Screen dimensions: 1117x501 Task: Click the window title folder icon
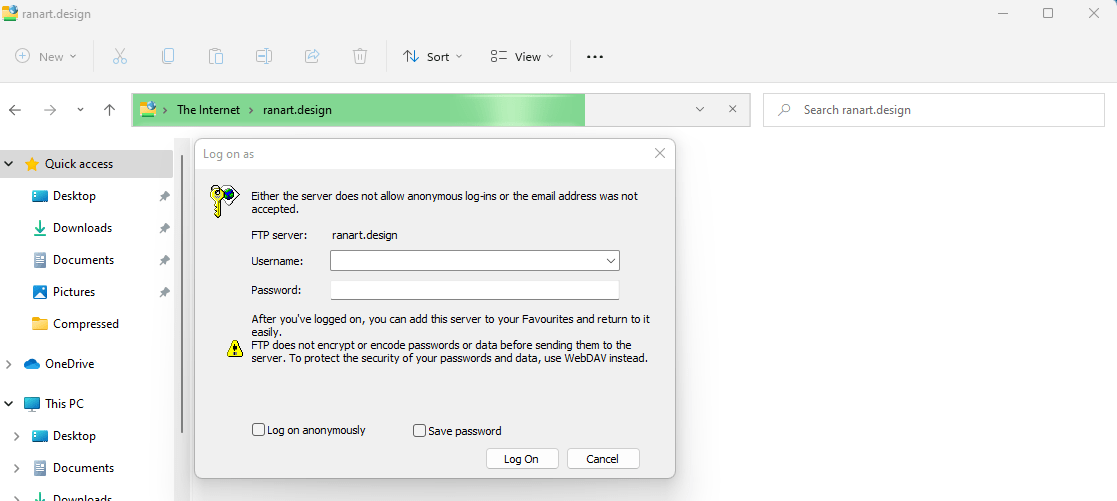[x=10, y=14]
